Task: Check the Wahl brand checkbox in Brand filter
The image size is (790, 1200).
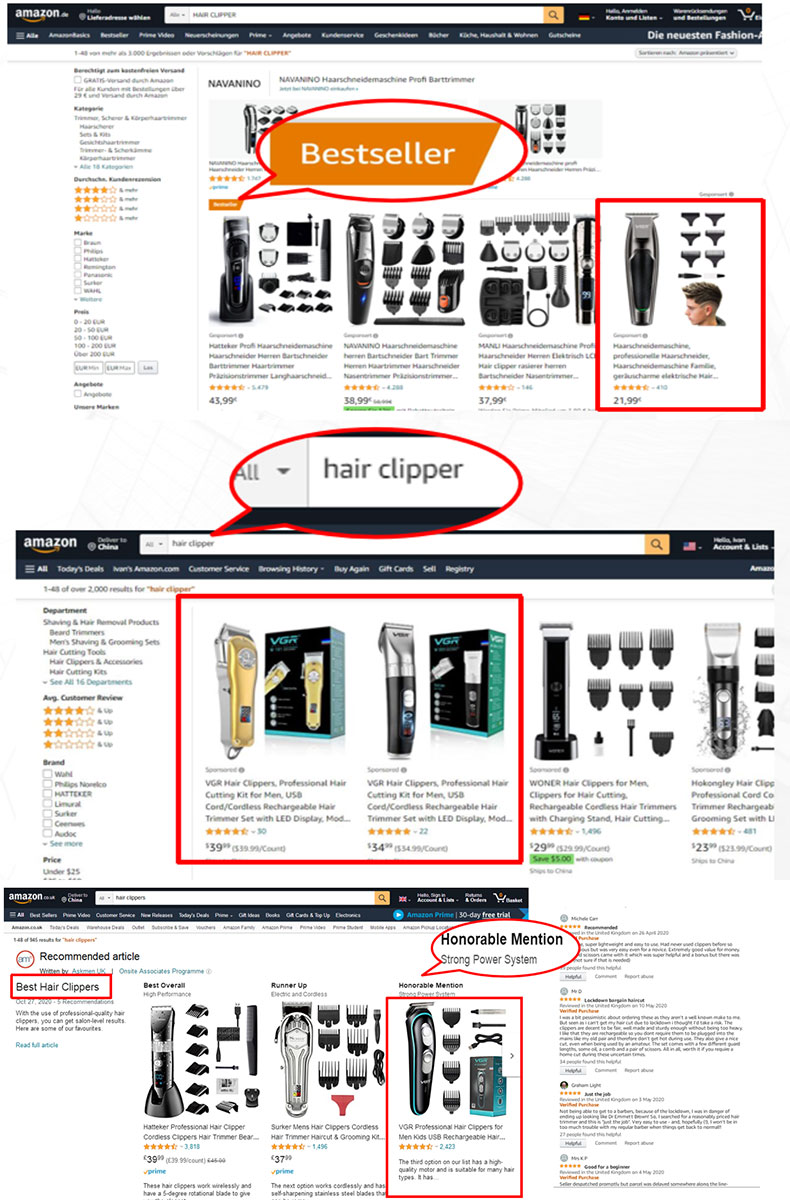Action: 46,773
